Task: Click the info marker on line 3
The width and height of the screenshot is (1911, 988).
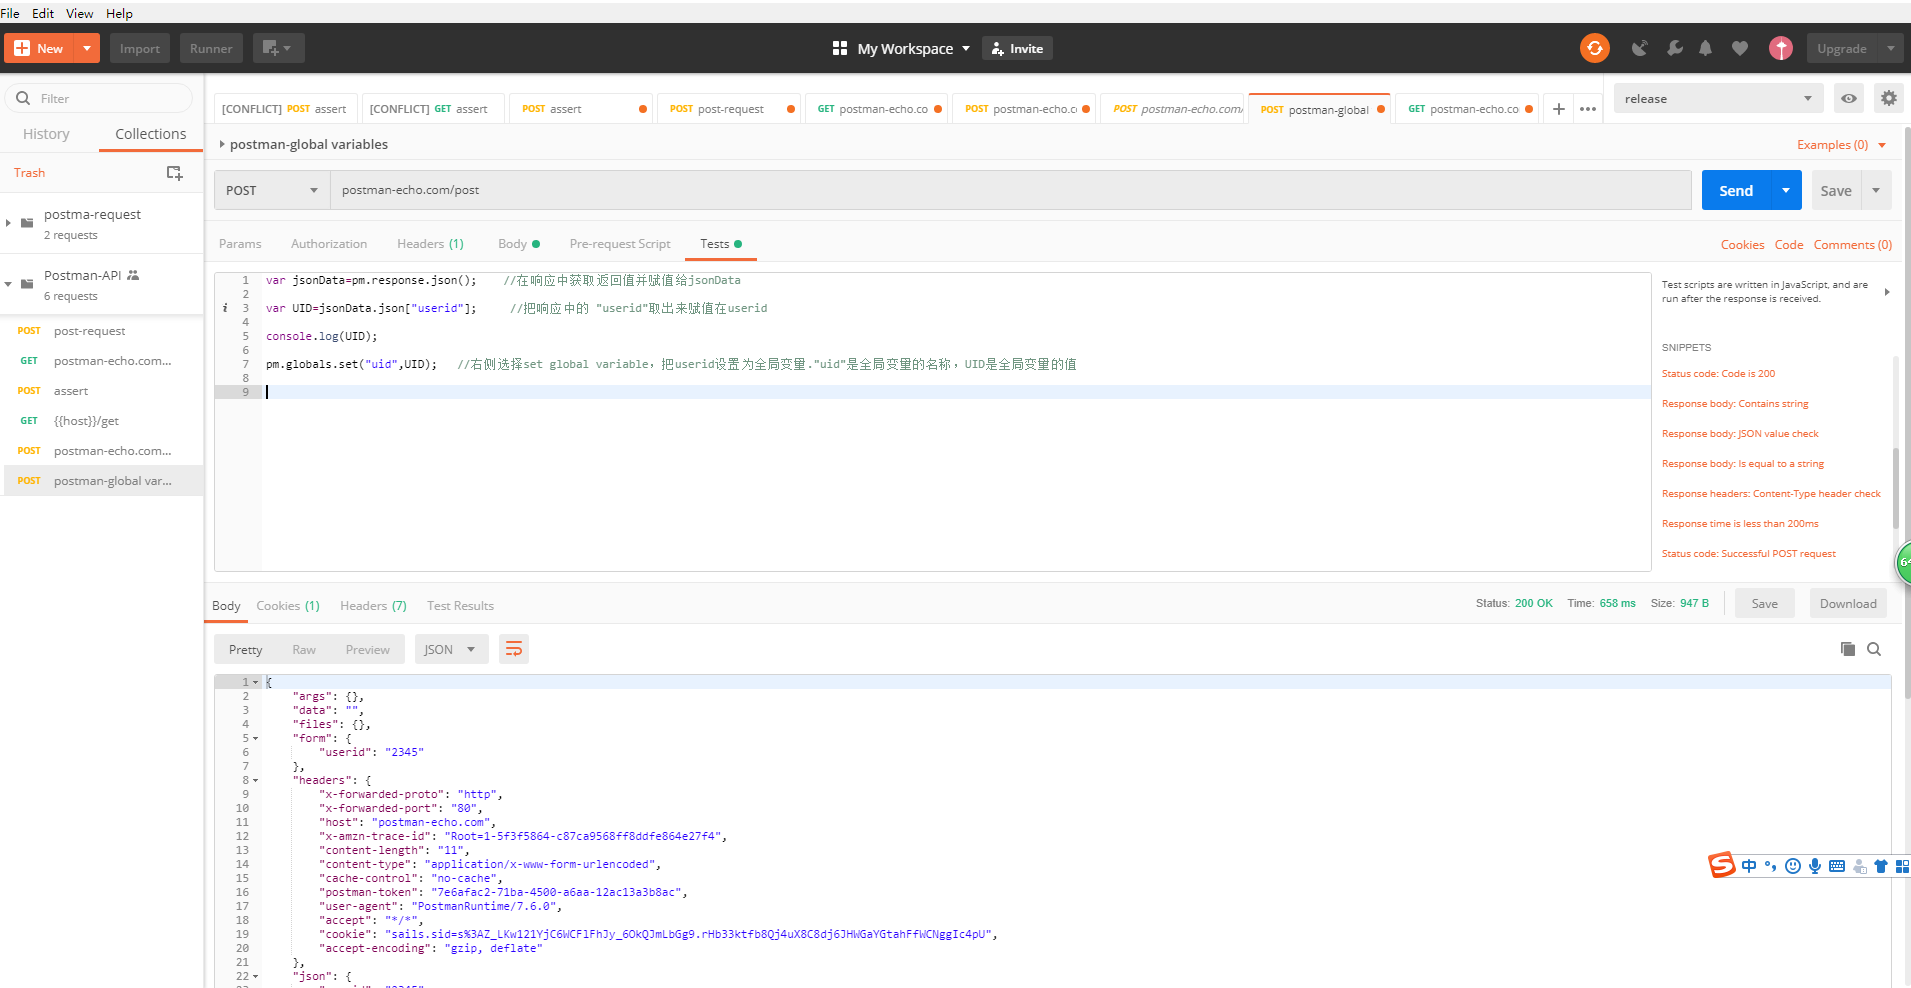Action: [225, 308]
